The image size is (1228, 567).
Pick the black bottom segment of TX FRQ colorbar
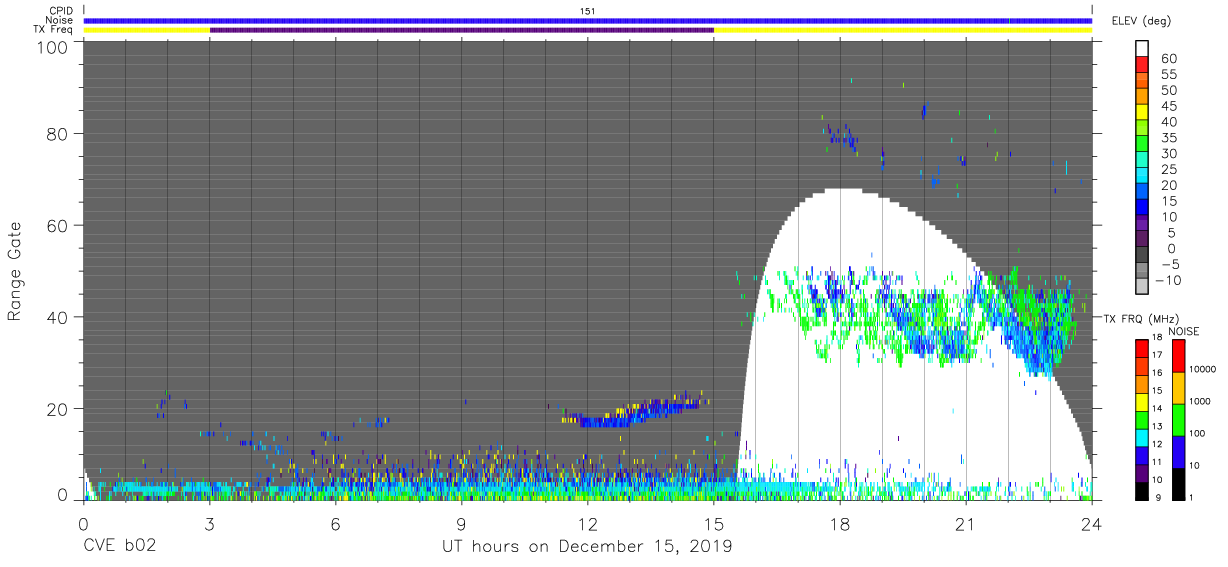[1141, 489]
